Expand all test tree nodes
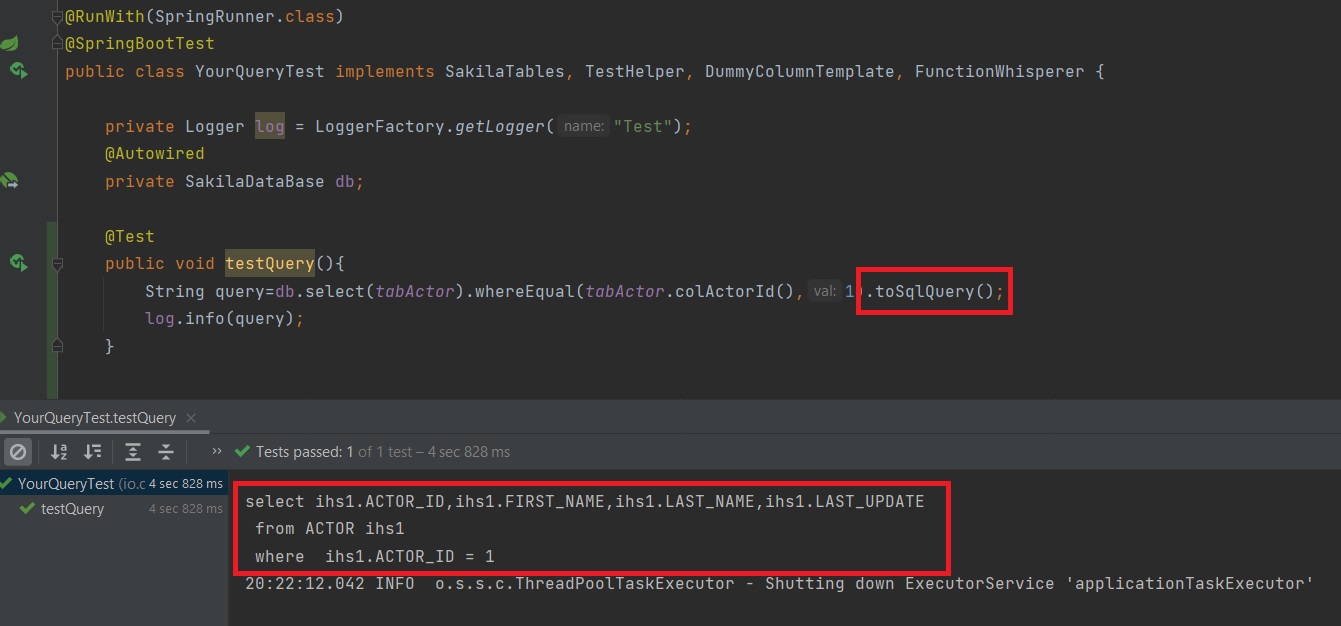The height and width of the screenshot is (626, 1341). pos(133,452)
